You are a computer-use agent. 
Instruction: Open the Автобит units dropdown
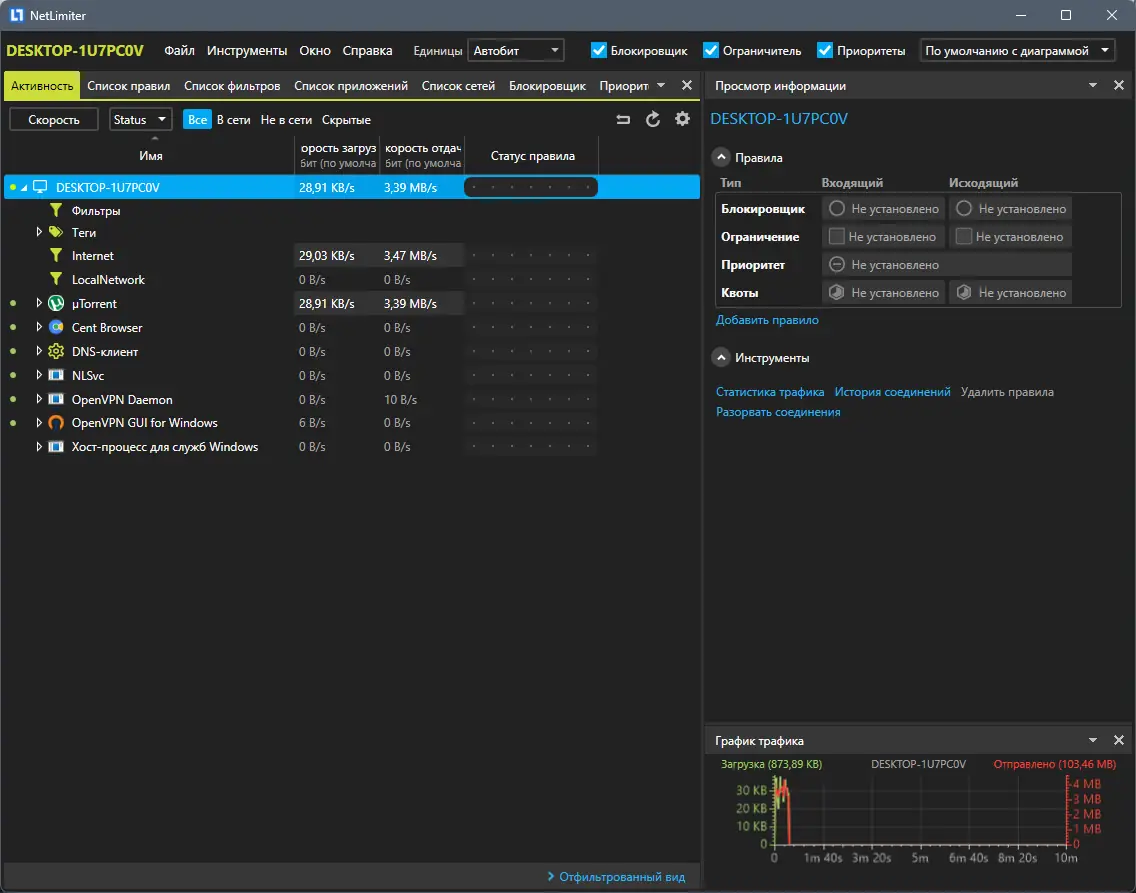[515, 50]
